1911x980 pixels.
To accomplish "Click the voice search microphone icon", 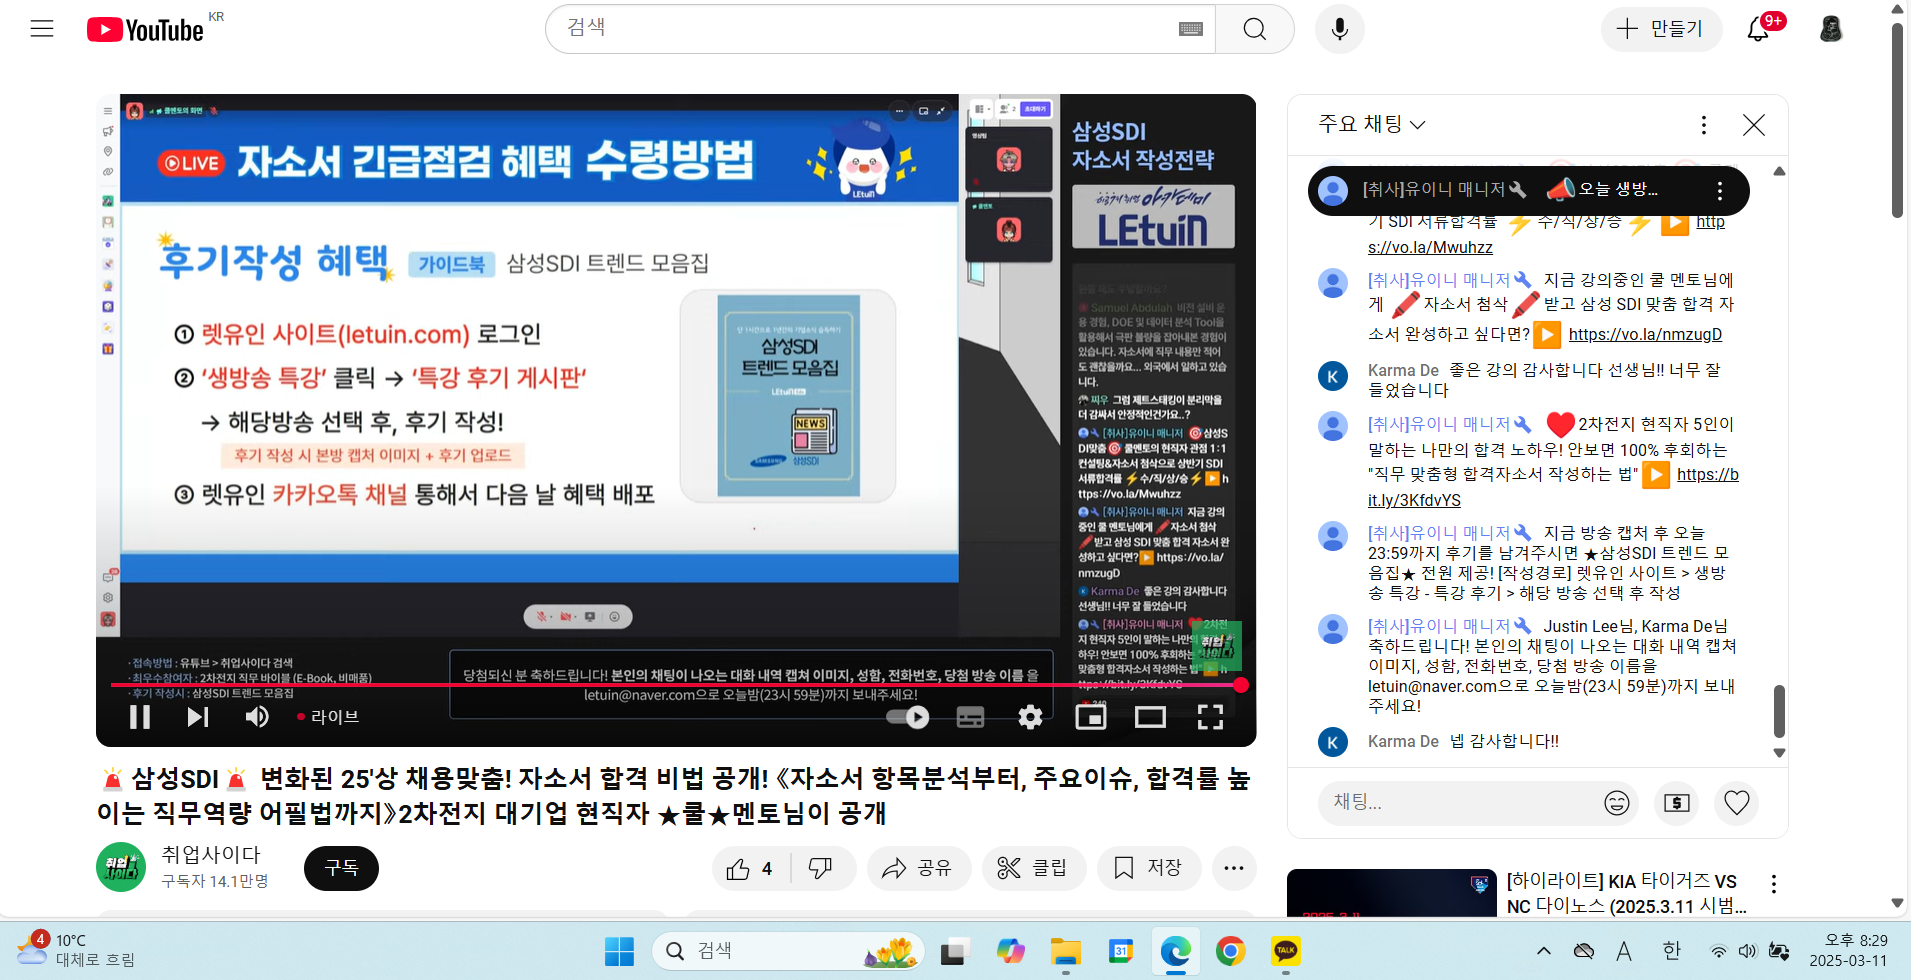I will 1339,29.
